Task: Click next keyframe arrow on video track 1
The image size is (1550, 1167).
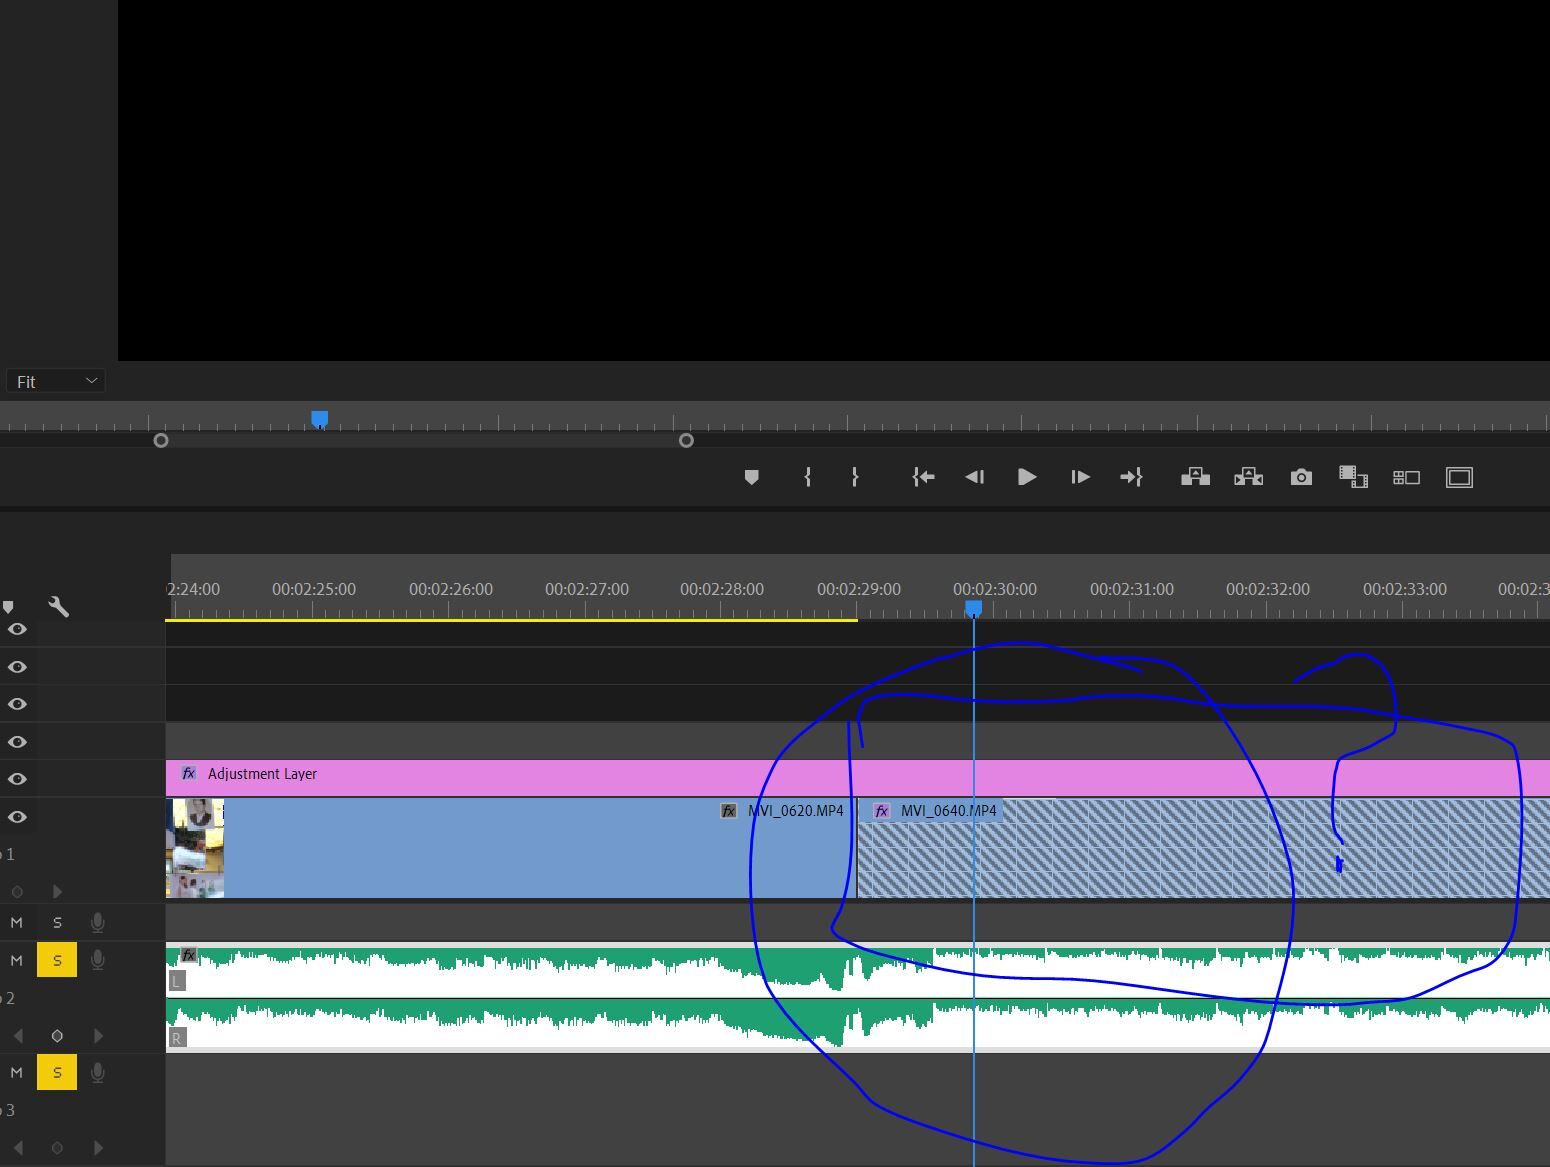Action: click(57, 891)
